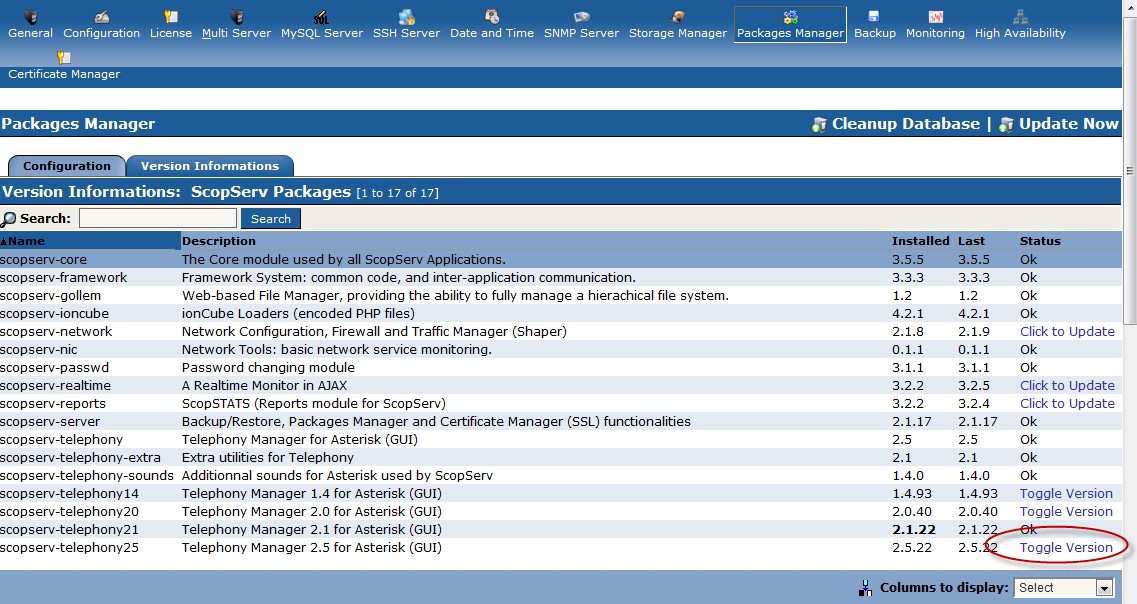Open the Backup icon
The width and height of the screenshot is (1137, 604).
click(875, 16)
